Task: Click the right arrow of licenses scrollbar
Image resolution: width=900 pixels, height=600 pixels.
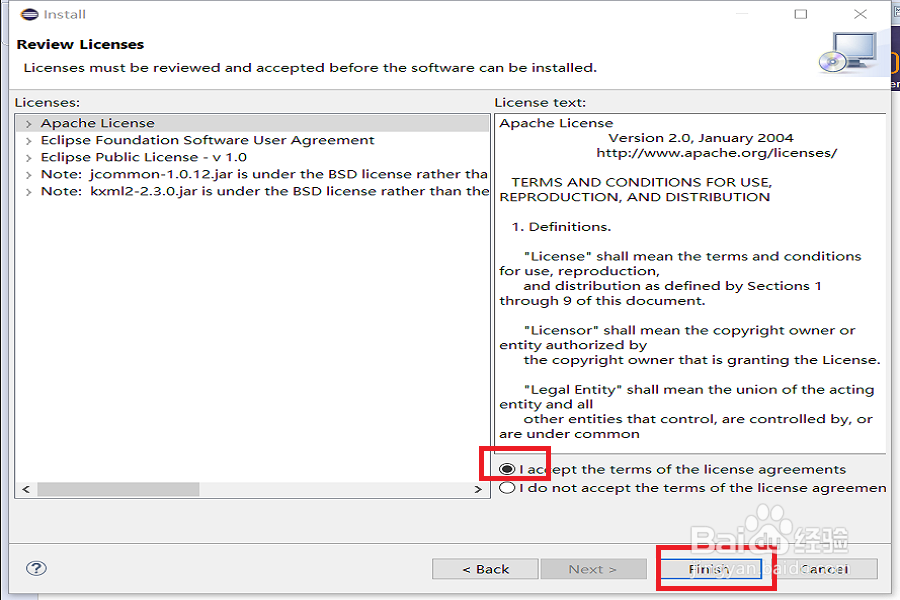Action: [478, 489]
